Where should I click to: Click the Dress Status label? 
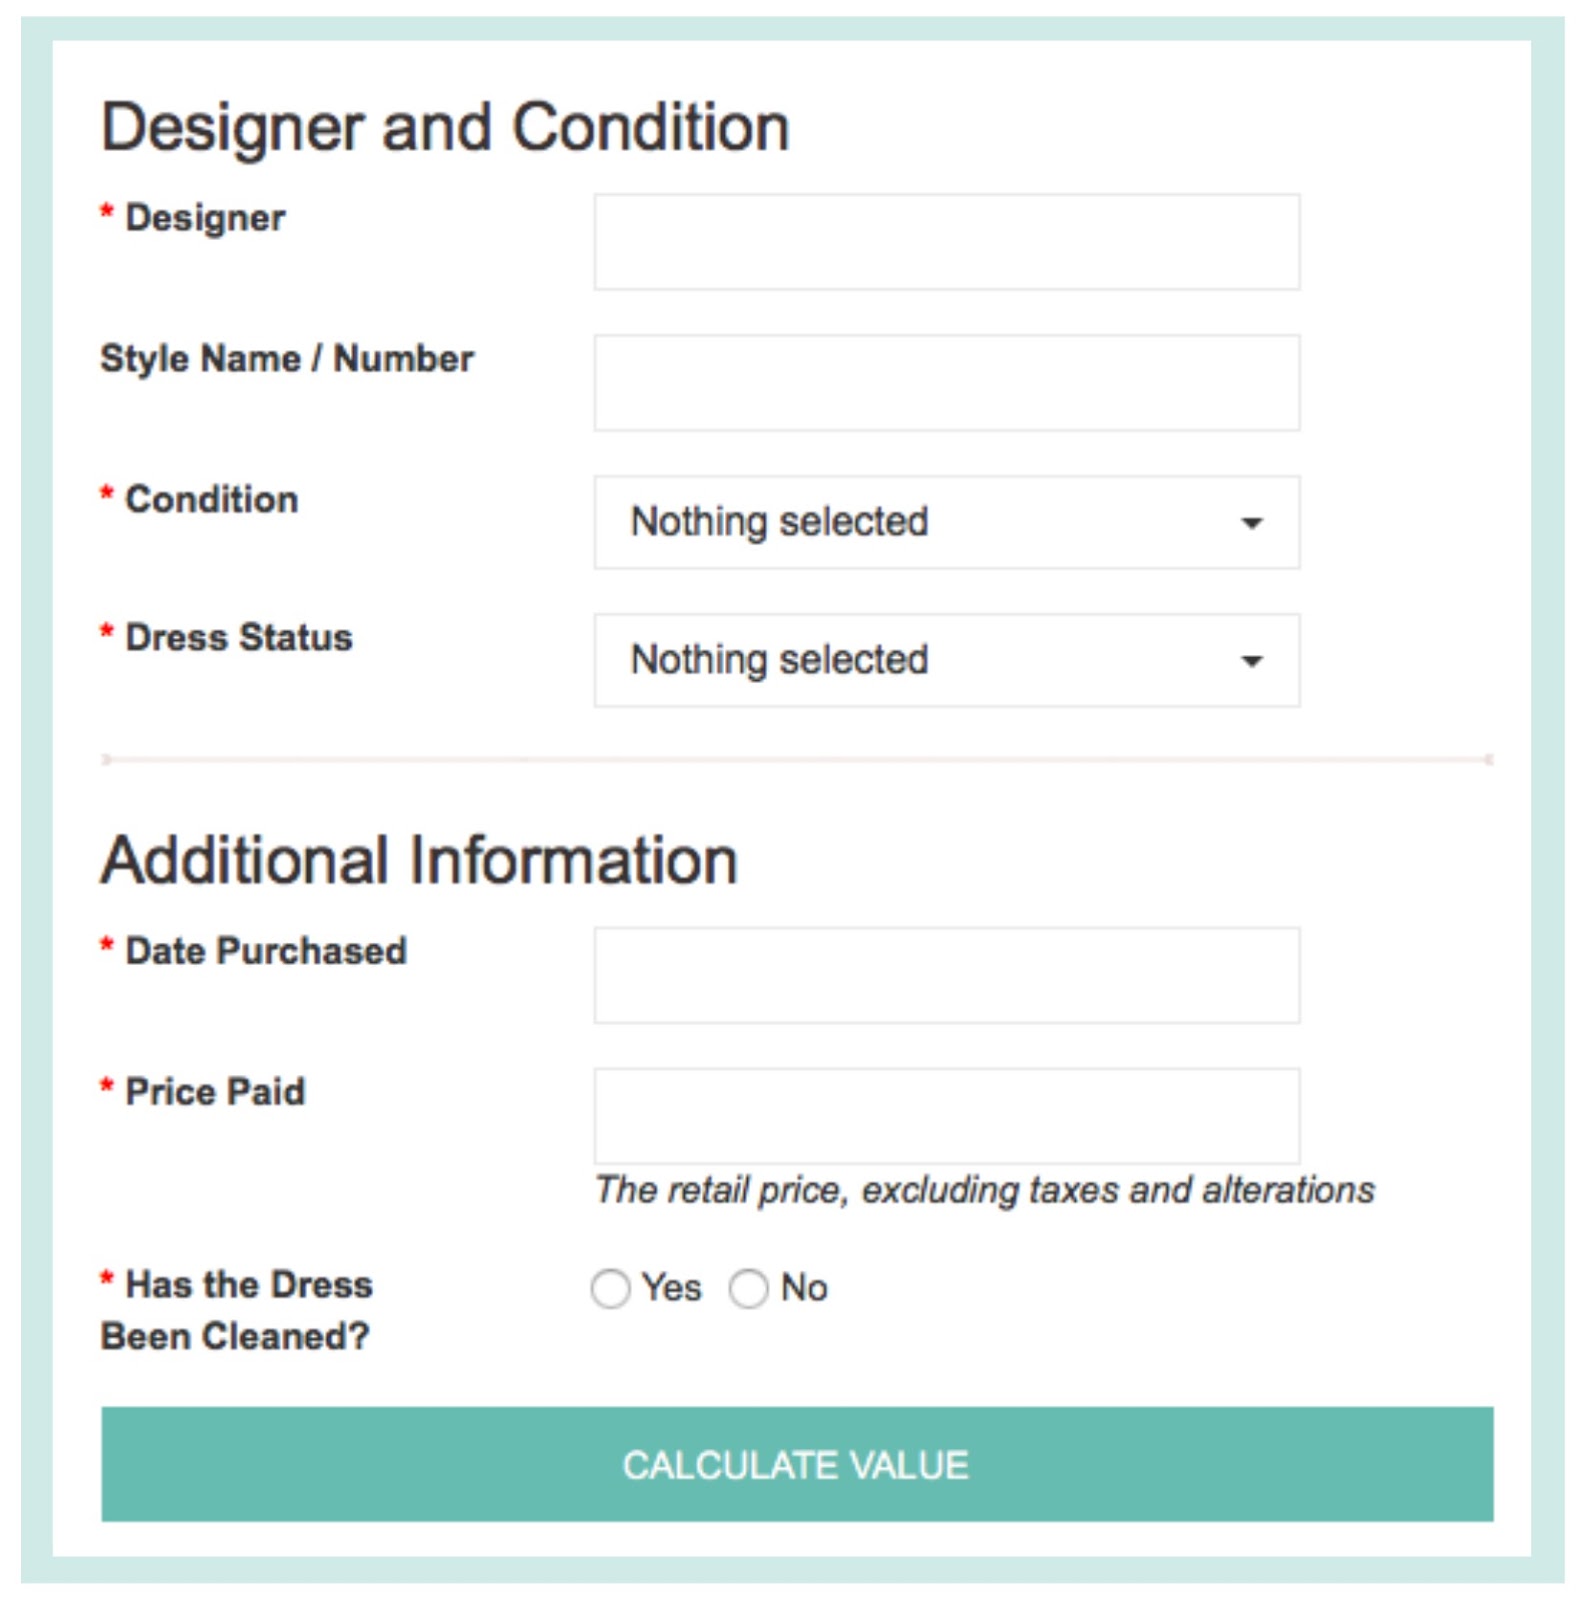(x=238, y=638)
